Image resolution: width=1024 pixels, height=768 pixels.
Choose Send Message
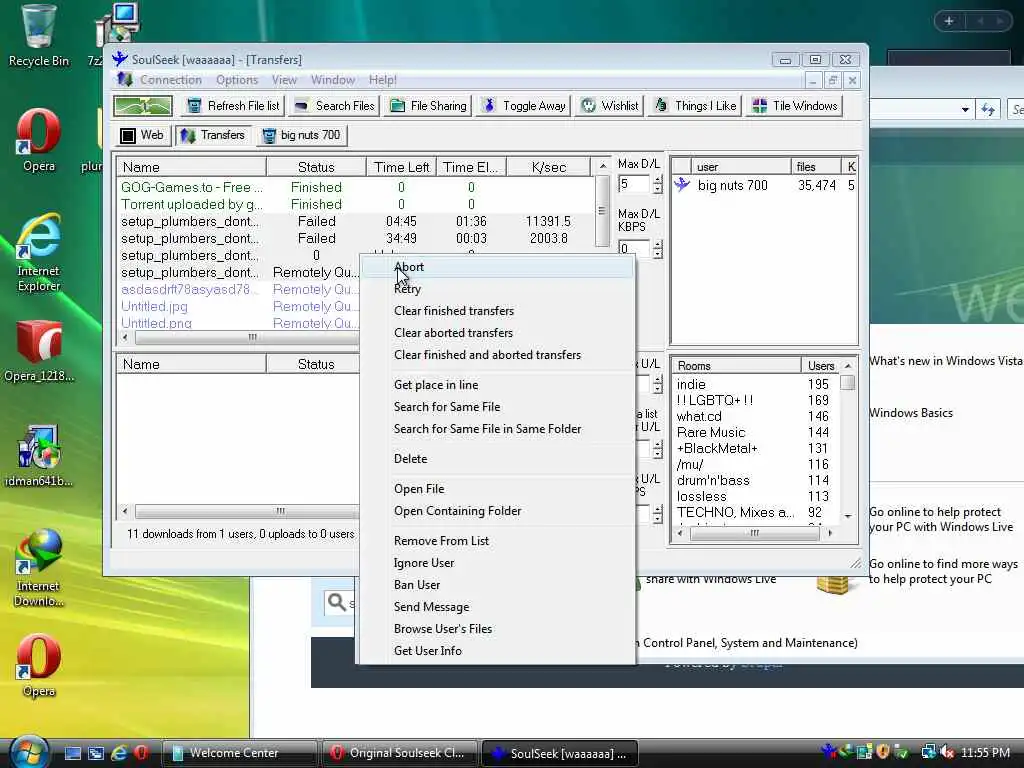[497, 607]
